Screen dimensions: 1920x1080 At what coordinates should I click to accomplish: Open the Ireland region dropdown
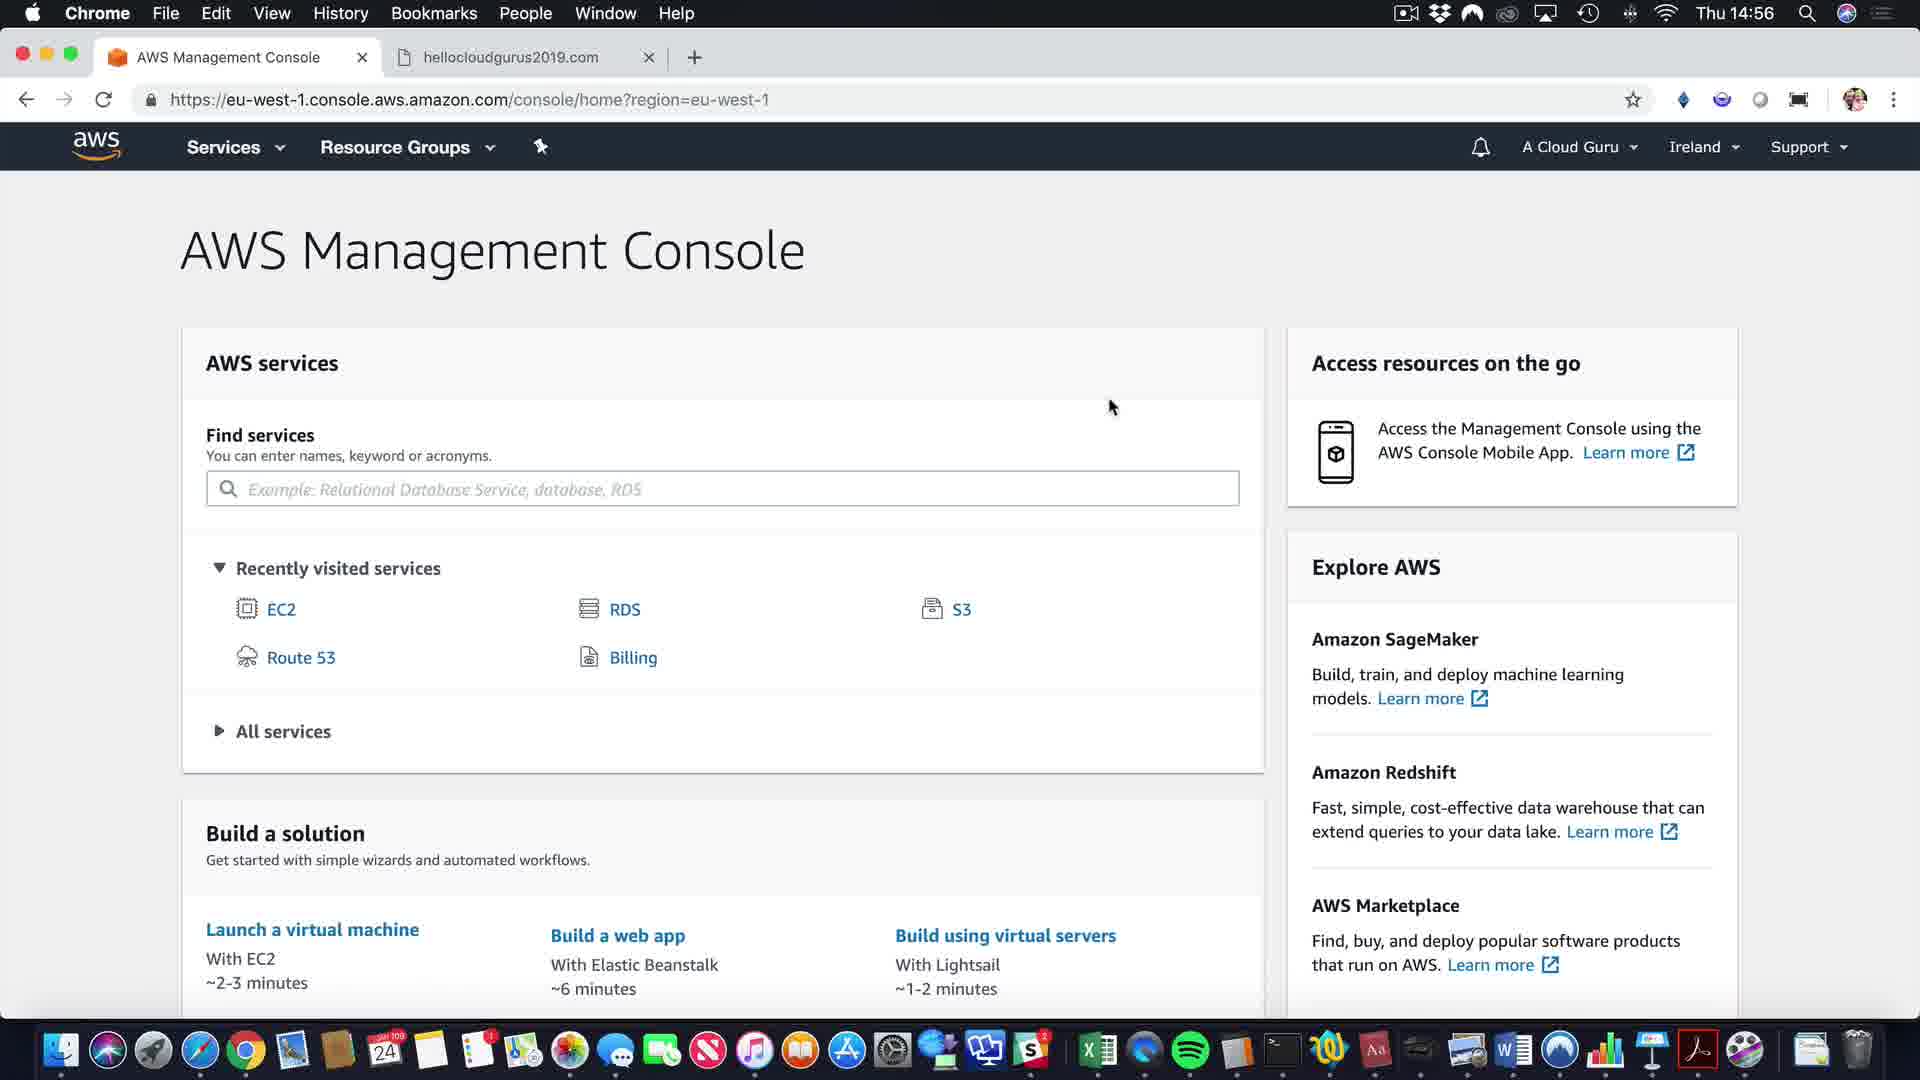click(x=1704, y=147)
